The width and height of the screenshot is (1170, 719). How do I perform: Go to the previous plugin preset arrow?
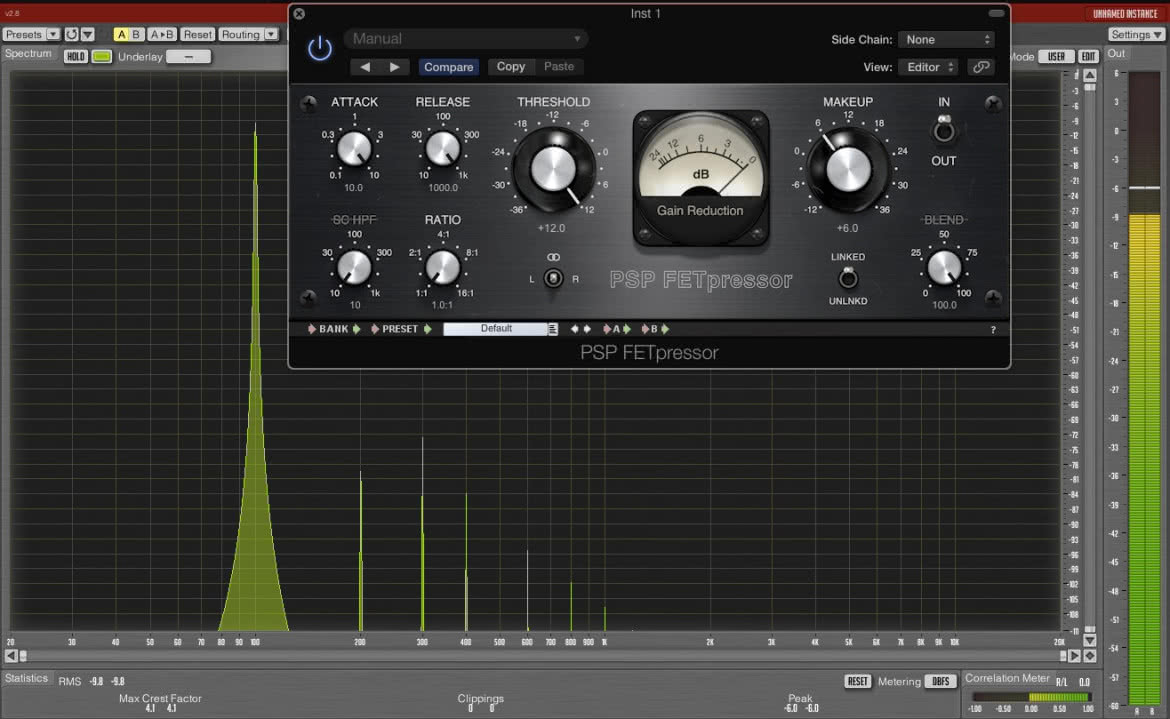(x=365, y=67)
